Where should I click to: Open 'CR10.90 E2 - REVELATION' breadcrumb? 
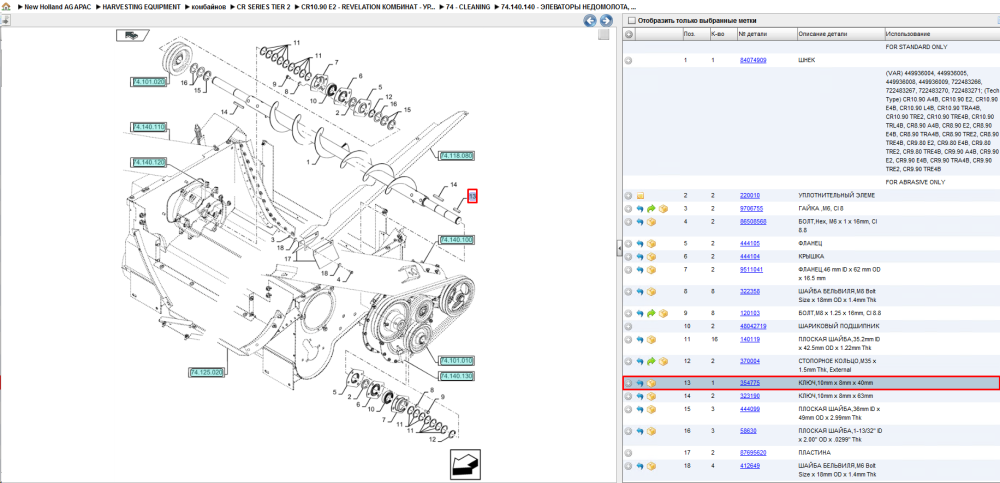(x=367, y=6)
